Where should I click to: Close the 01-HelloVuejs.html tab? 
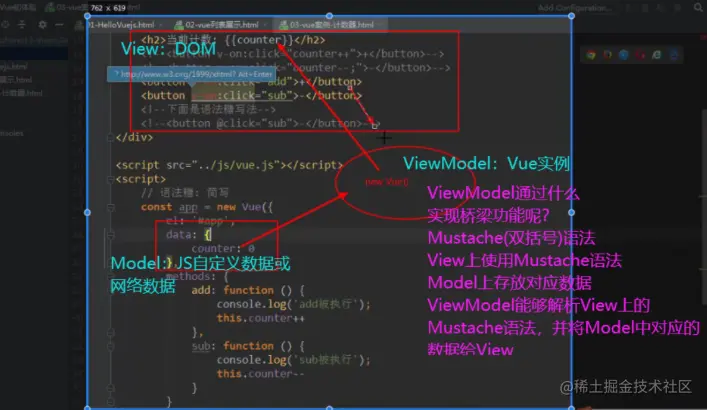pos(161,25)
